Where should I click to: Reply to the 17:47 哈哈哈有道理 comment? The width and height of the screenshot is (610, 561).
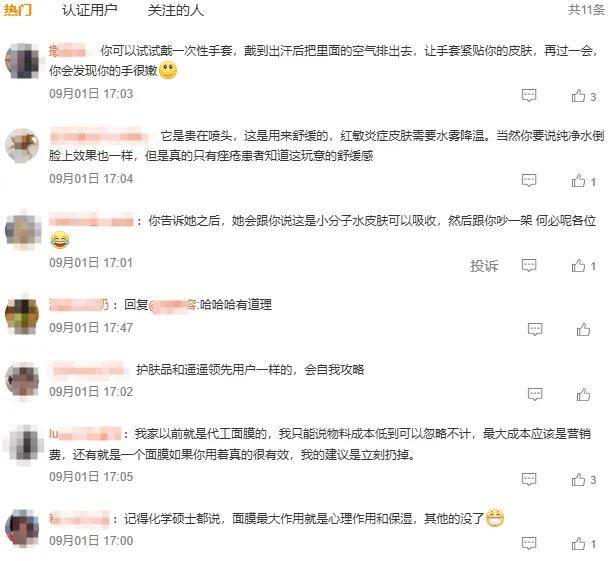535,329
